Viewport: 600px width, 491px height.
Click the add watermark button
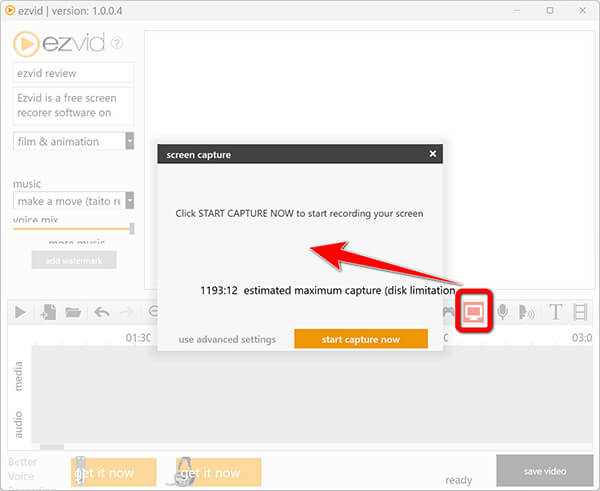tap(74, 260)
